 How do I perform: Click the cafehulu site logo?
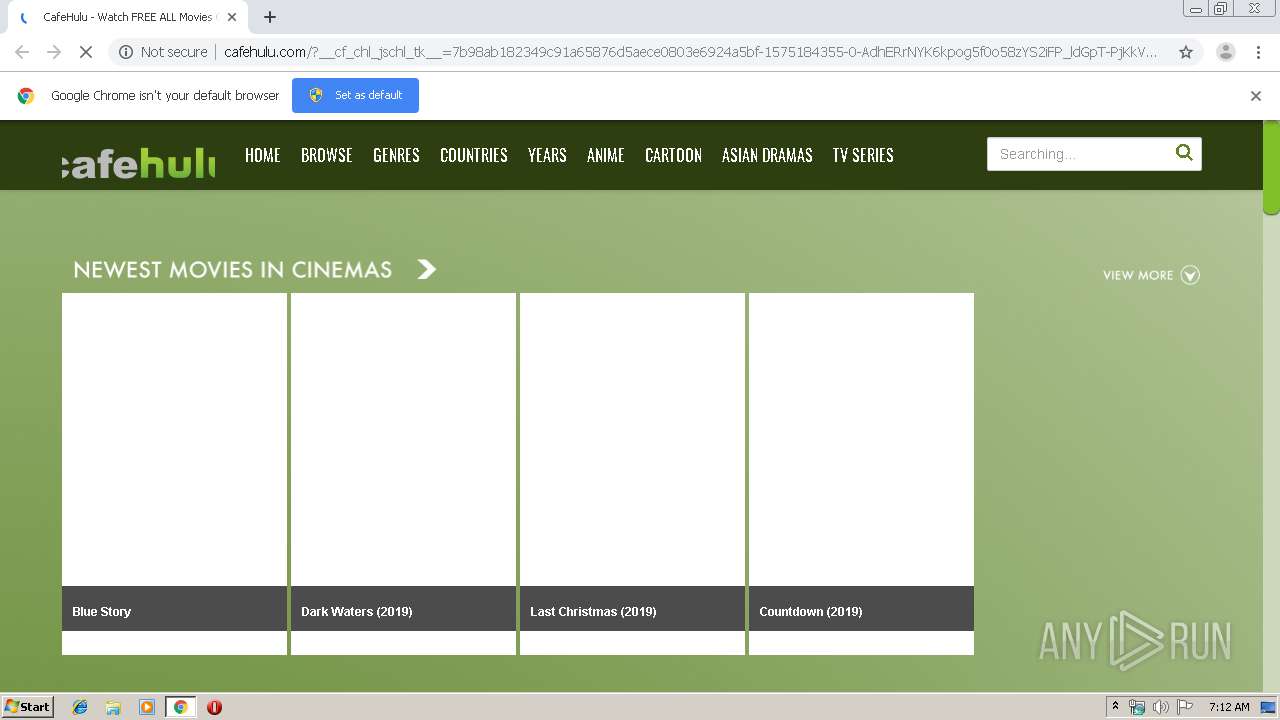(138, 162)
